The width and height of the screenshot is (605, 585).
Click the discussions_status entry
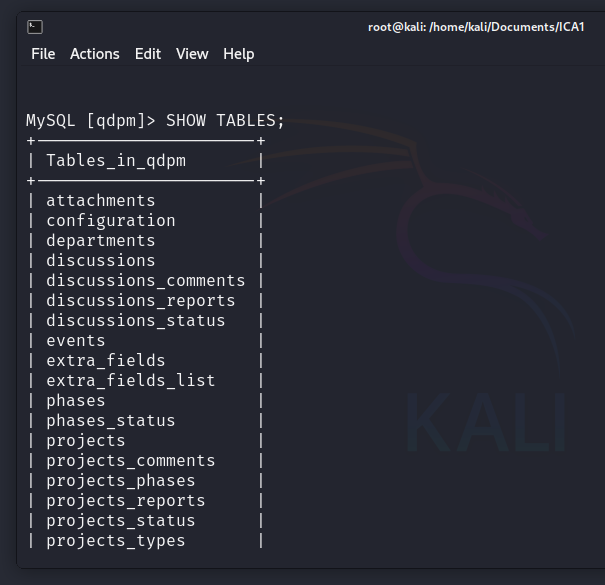coord(136,321)
